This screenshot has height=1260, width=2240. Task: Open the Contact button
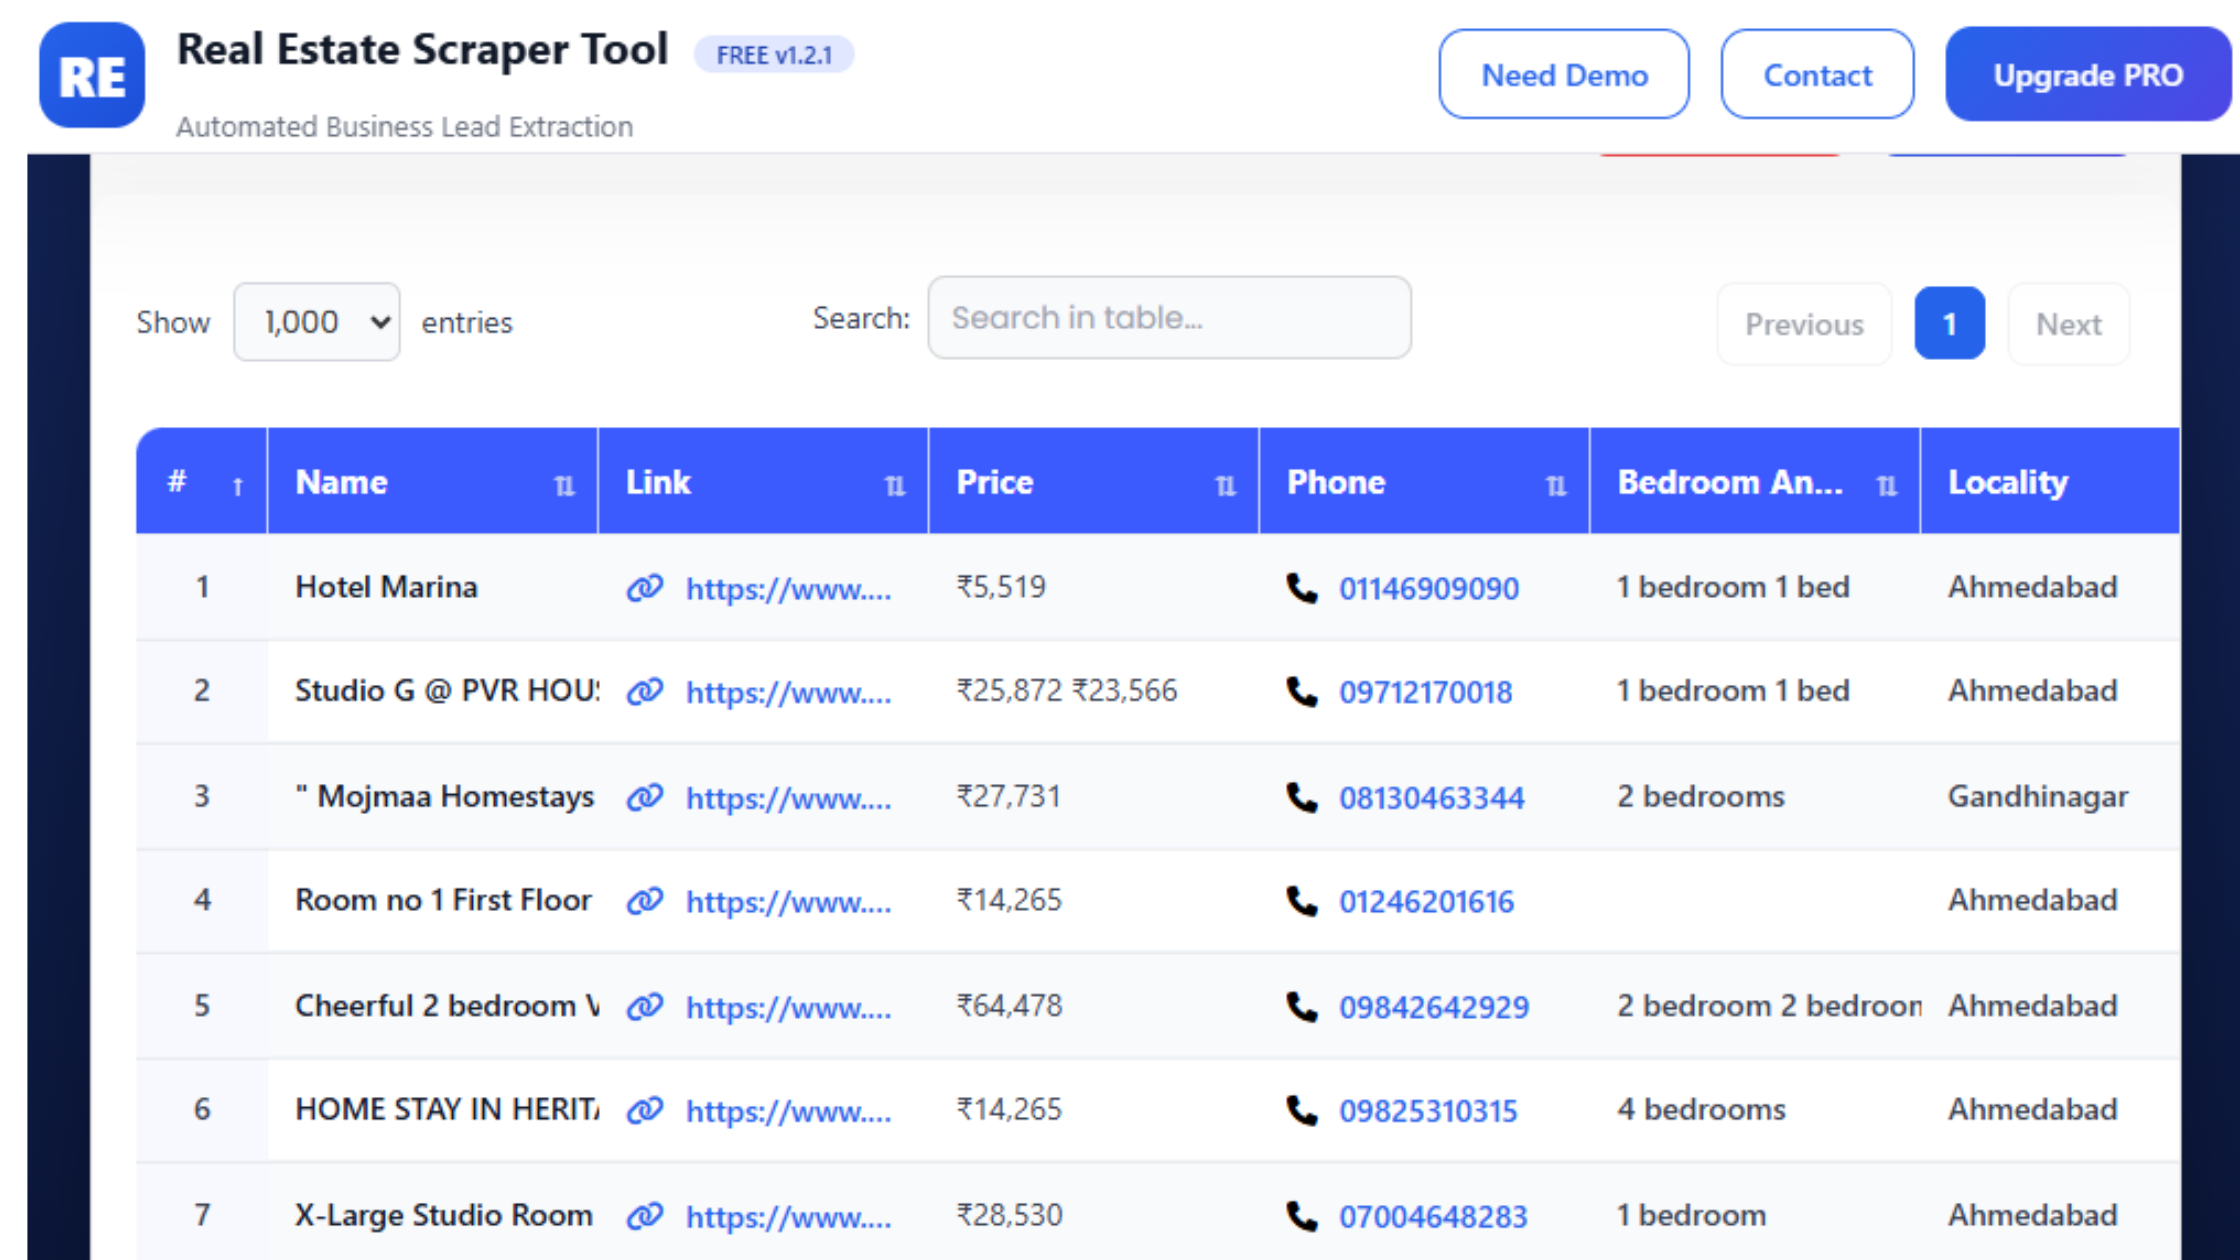pos(1817,75)
